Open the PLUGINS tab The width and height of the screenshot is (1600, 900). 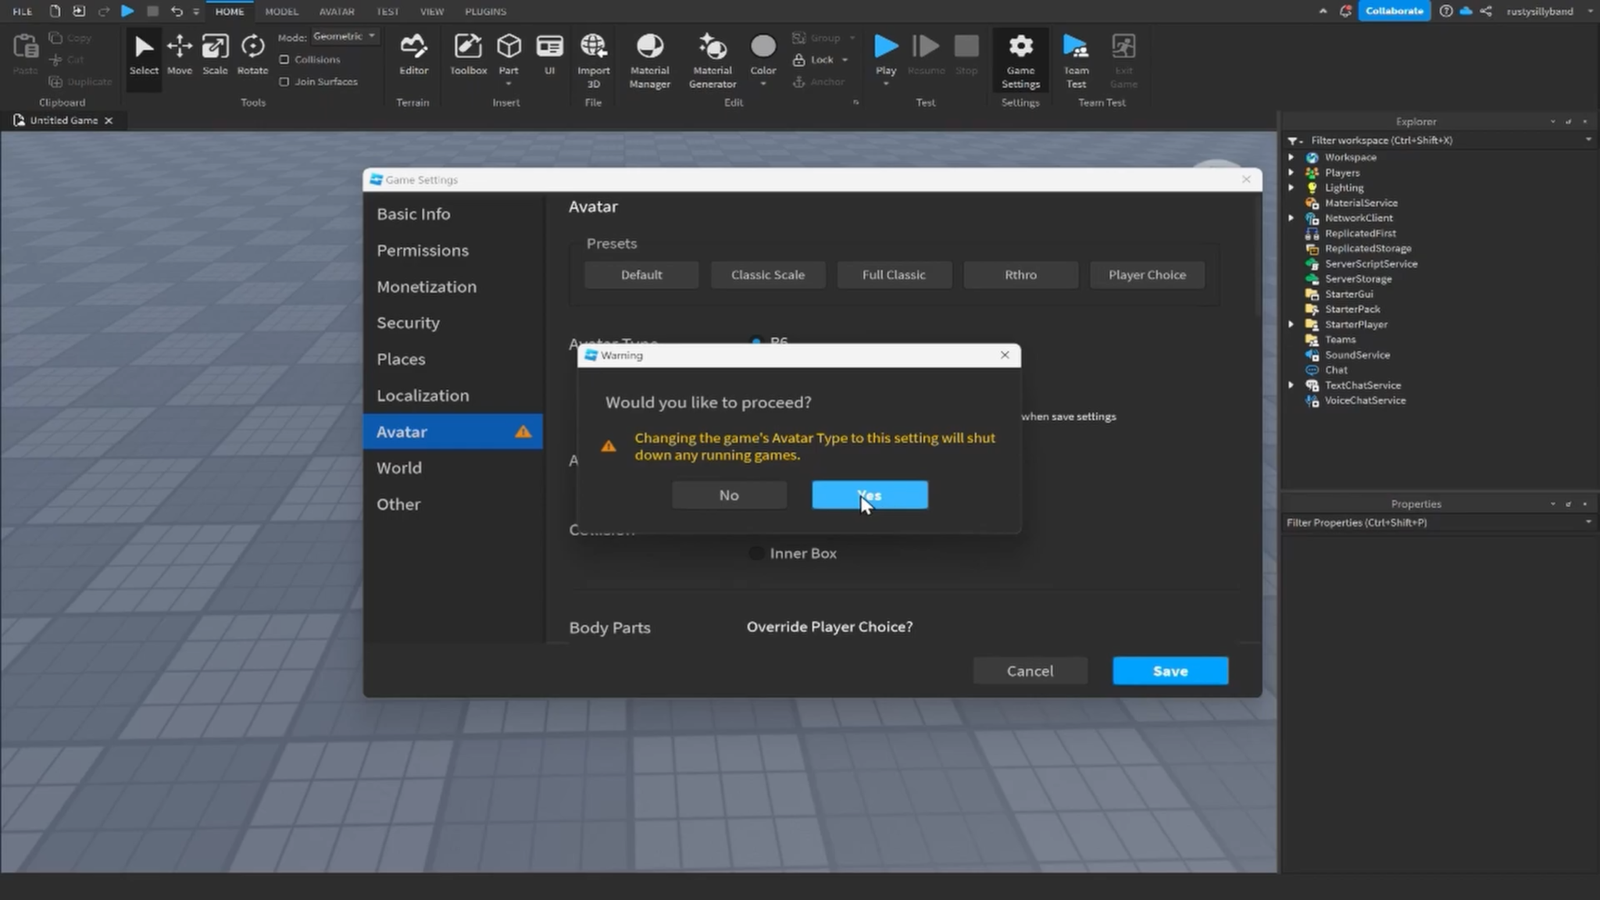coord(485,11)
